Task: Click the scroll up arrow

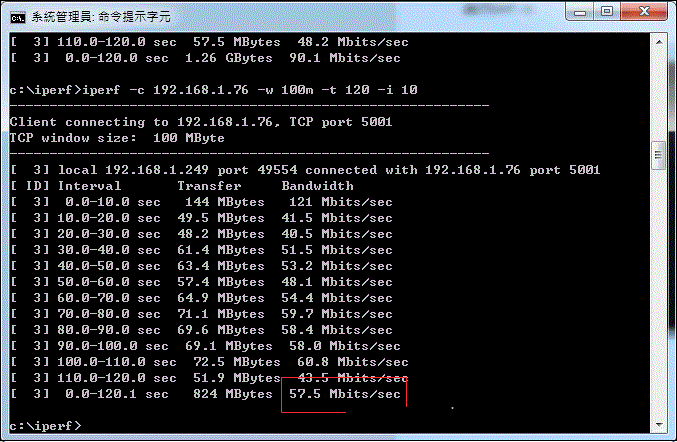Action: [659, 42]
